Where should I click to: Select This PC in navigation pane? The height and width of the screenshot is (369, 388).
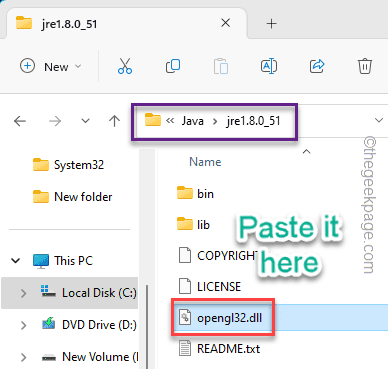[x=63, y=260]
